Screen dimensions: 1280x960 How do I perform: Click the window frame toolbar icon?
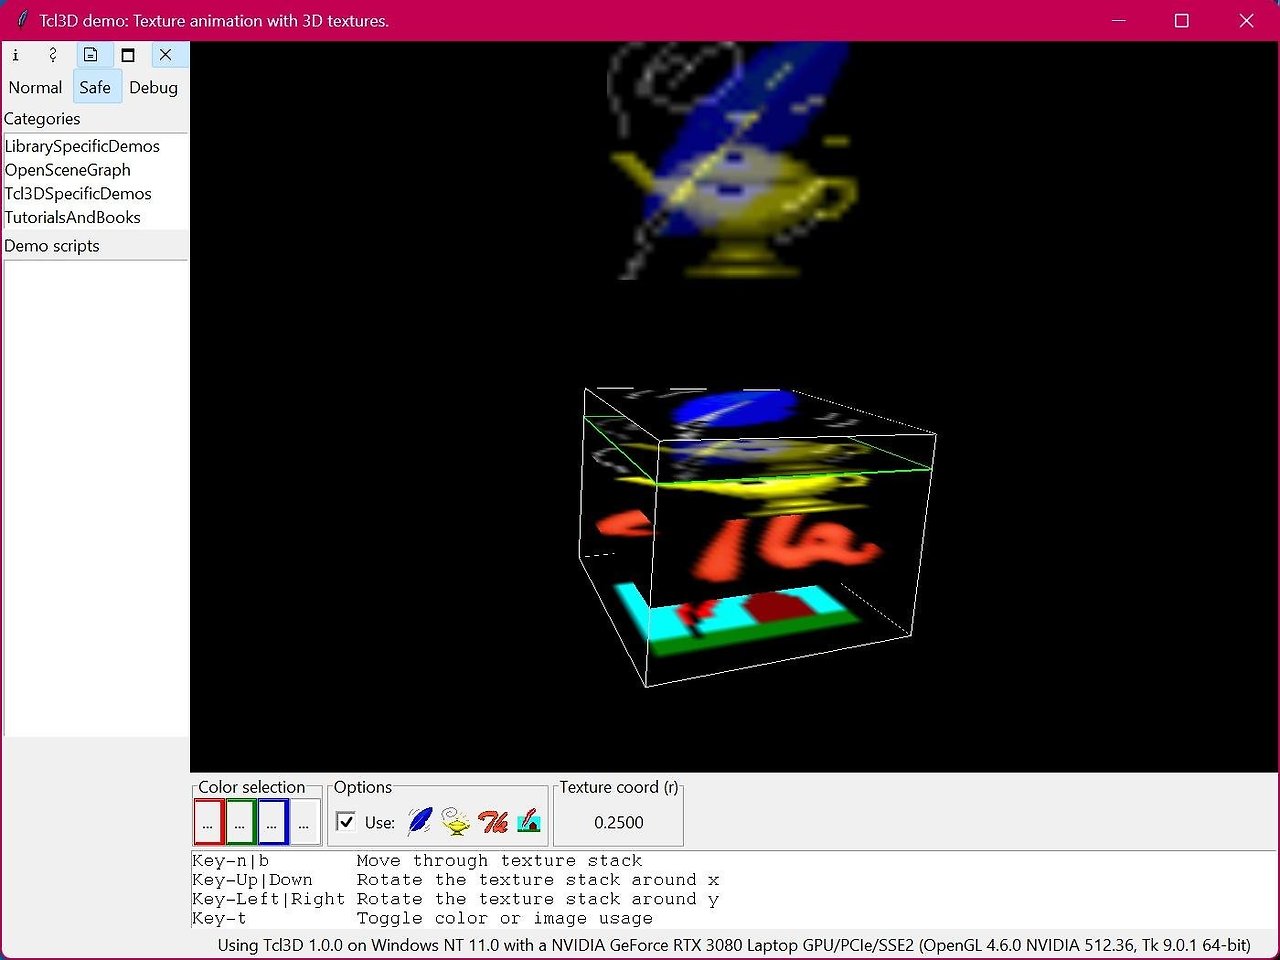128,55
